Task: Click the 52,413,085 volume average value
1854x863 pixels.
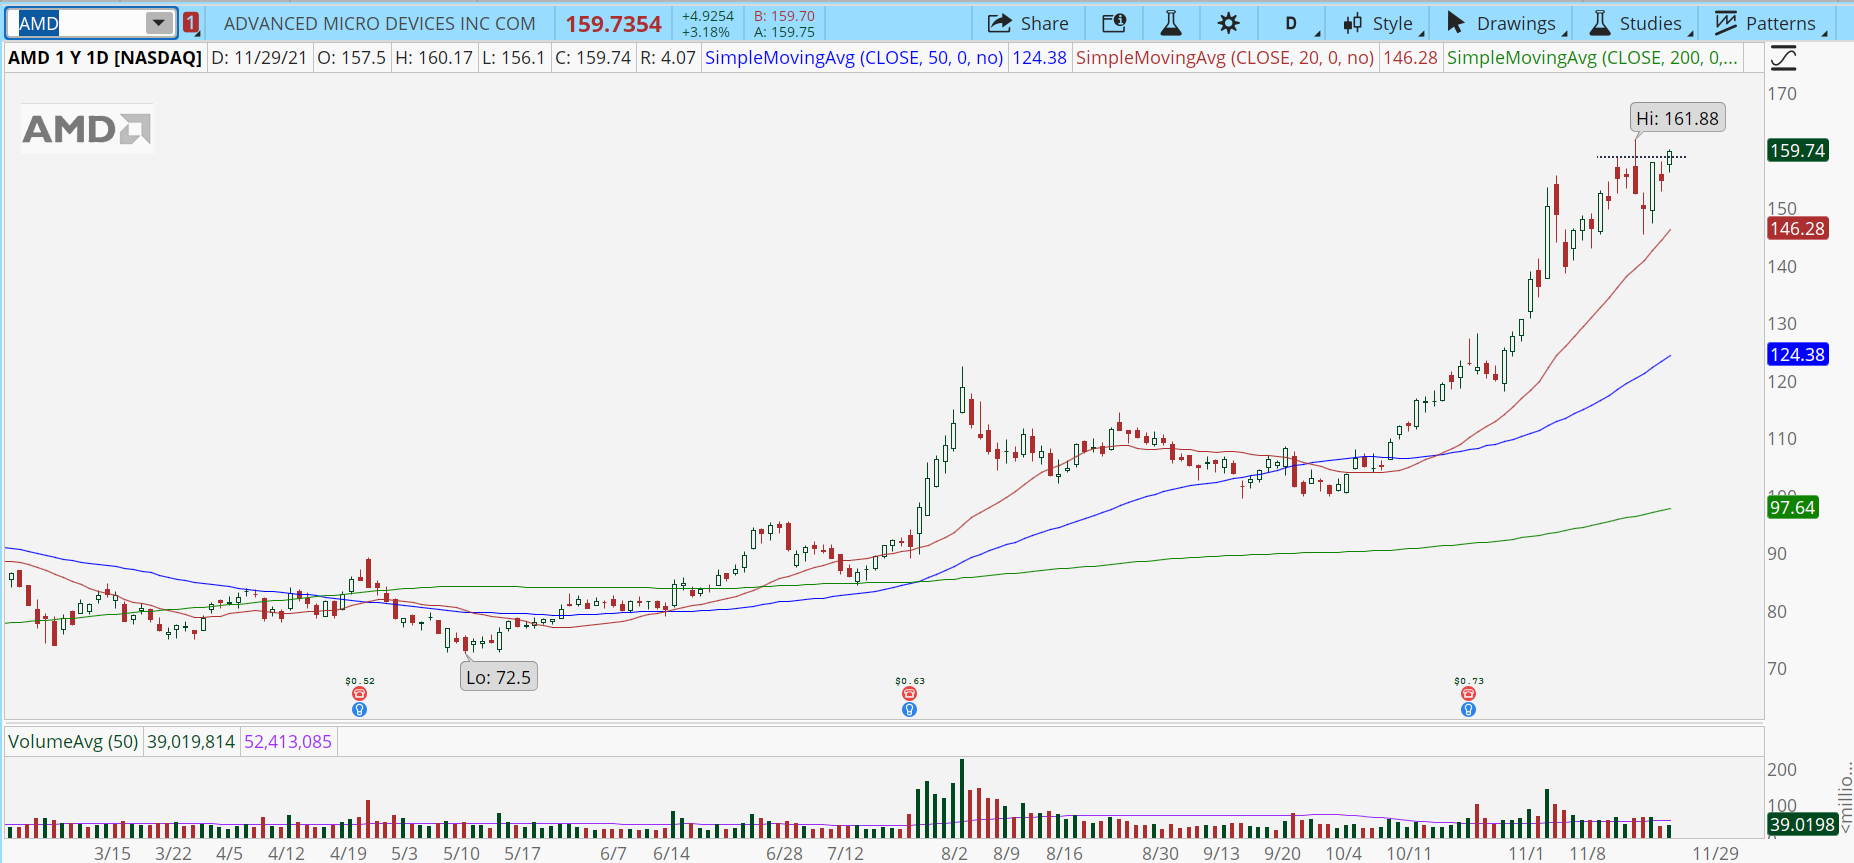Action: [x=288, y=742]
